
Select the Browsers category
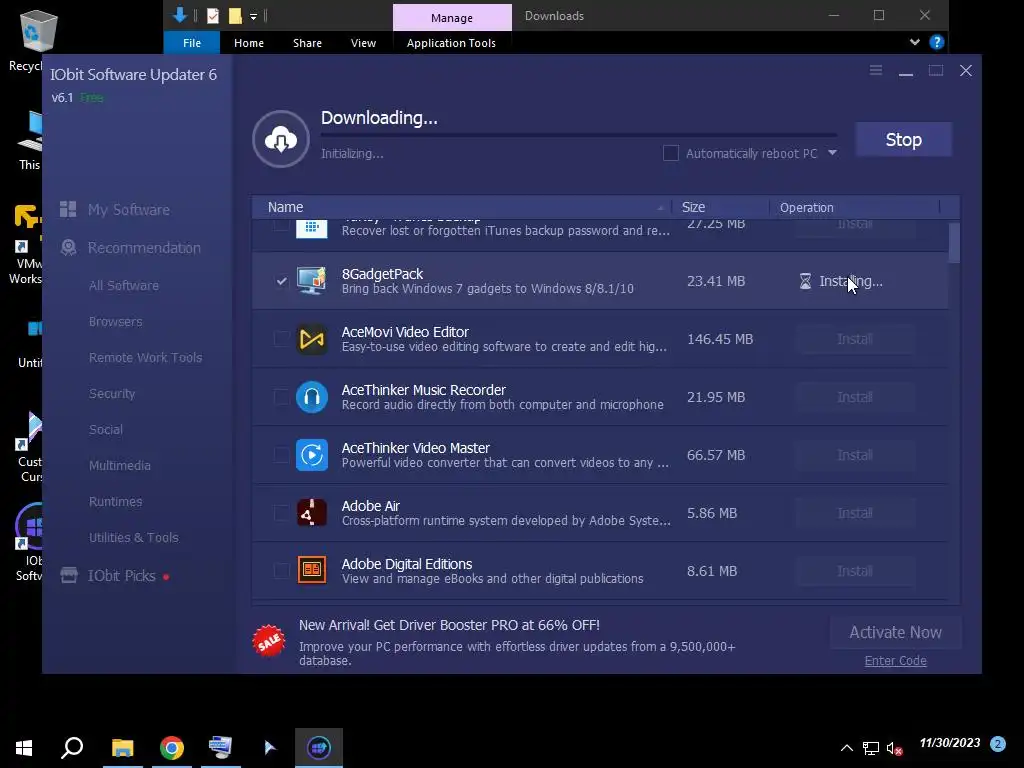pos(116,321)
